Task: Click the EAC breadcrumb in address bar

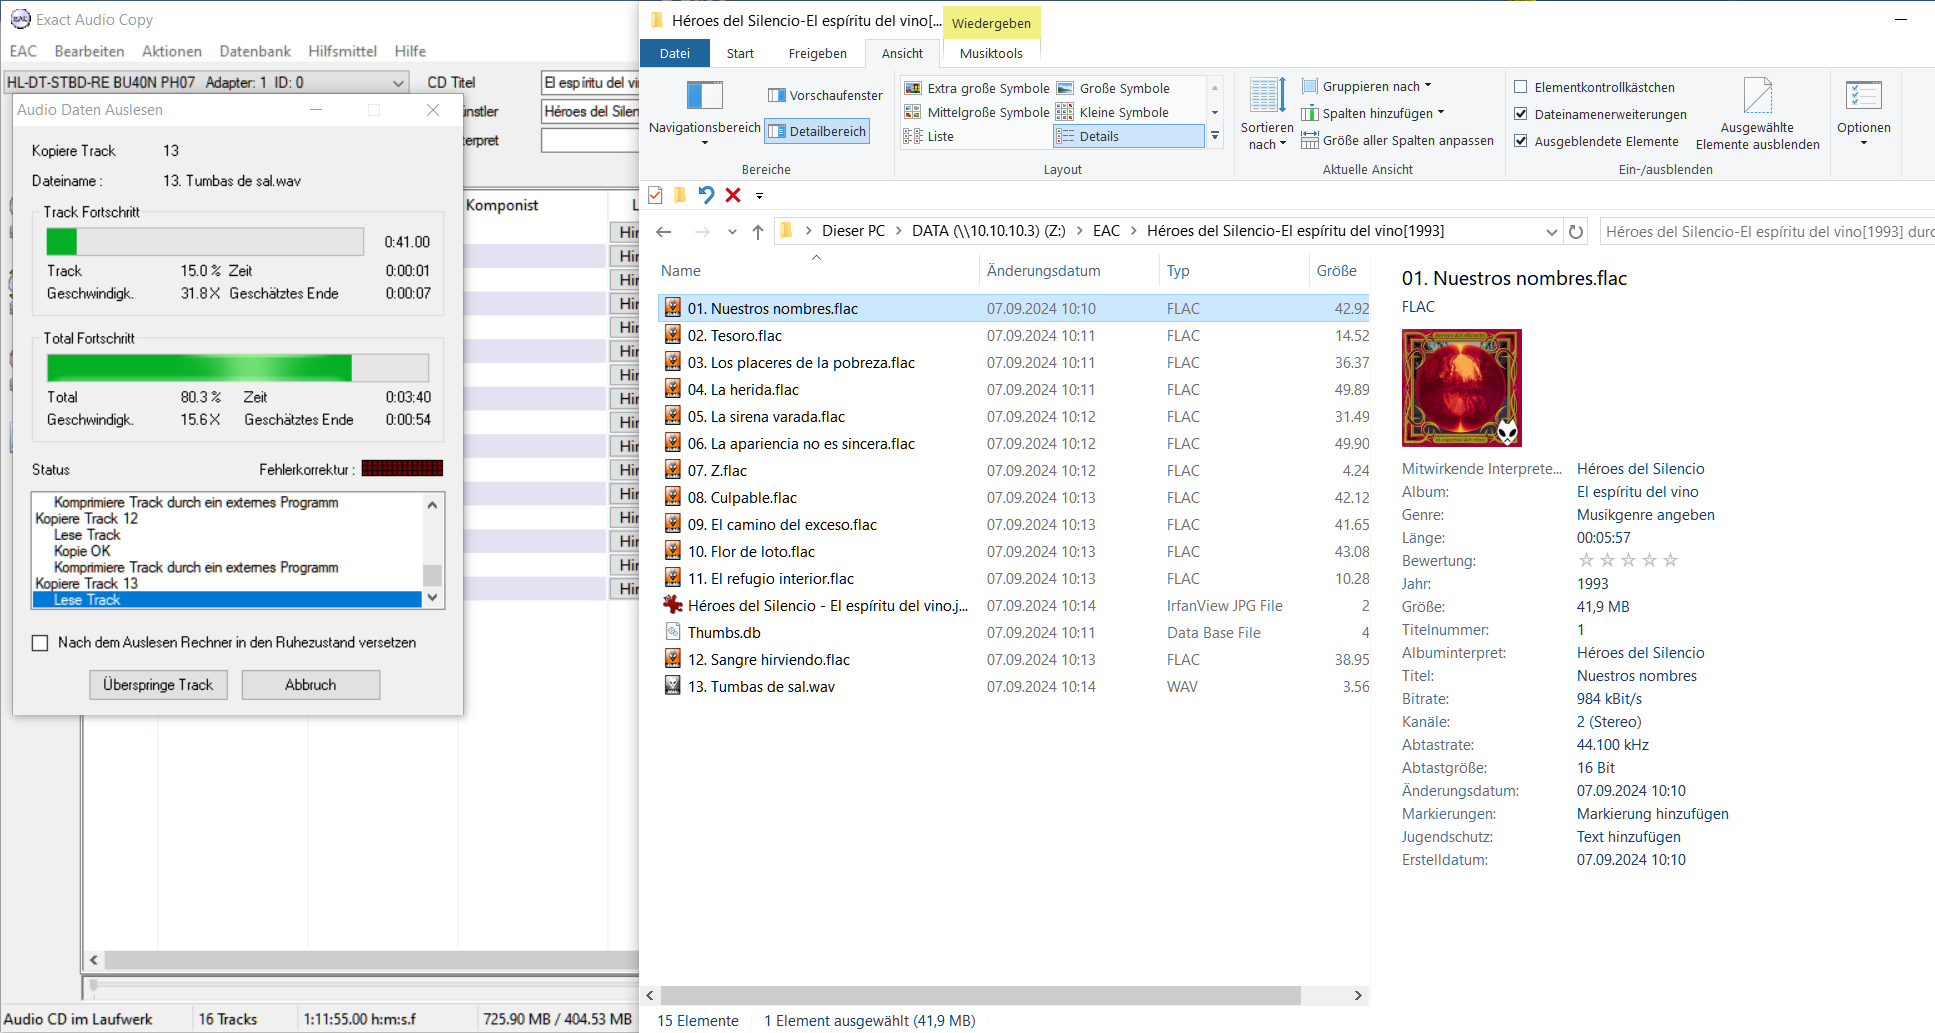Action: 1106,231
